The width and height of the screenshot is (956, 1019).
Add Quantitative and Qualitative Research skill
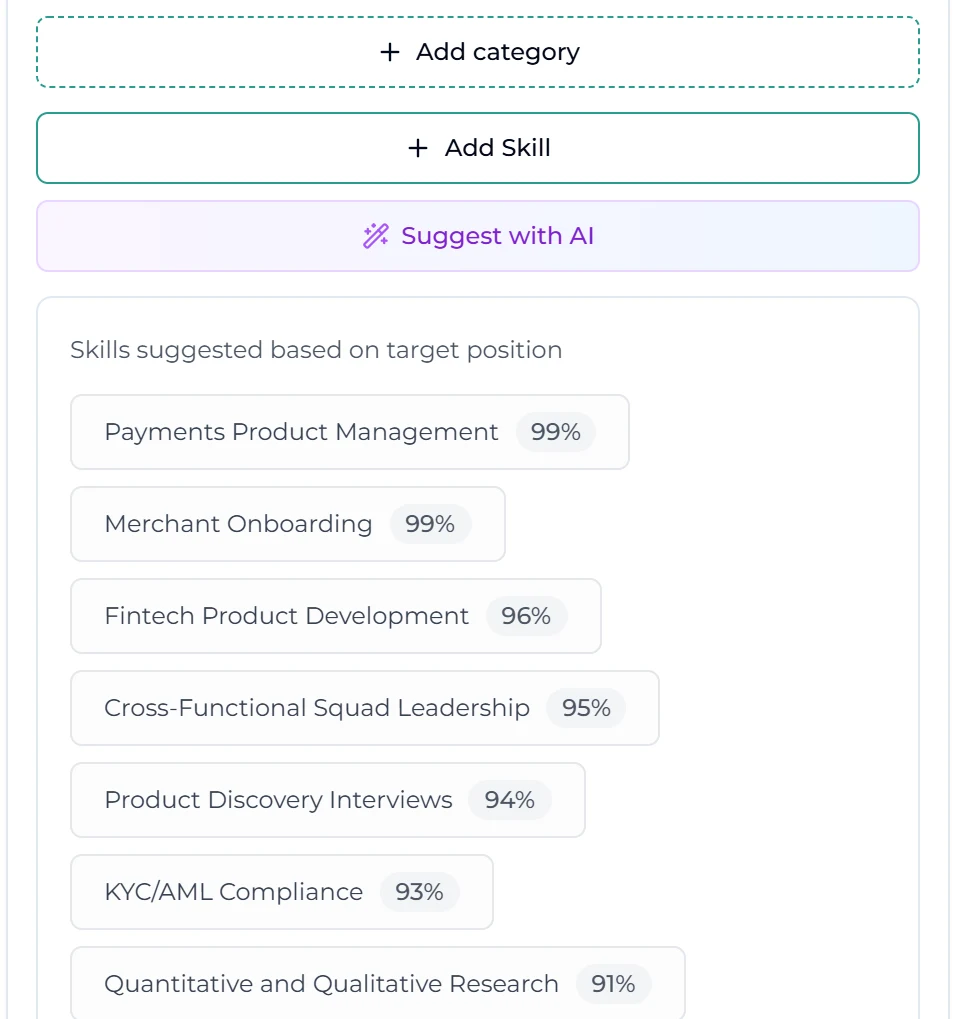(378, 983)
